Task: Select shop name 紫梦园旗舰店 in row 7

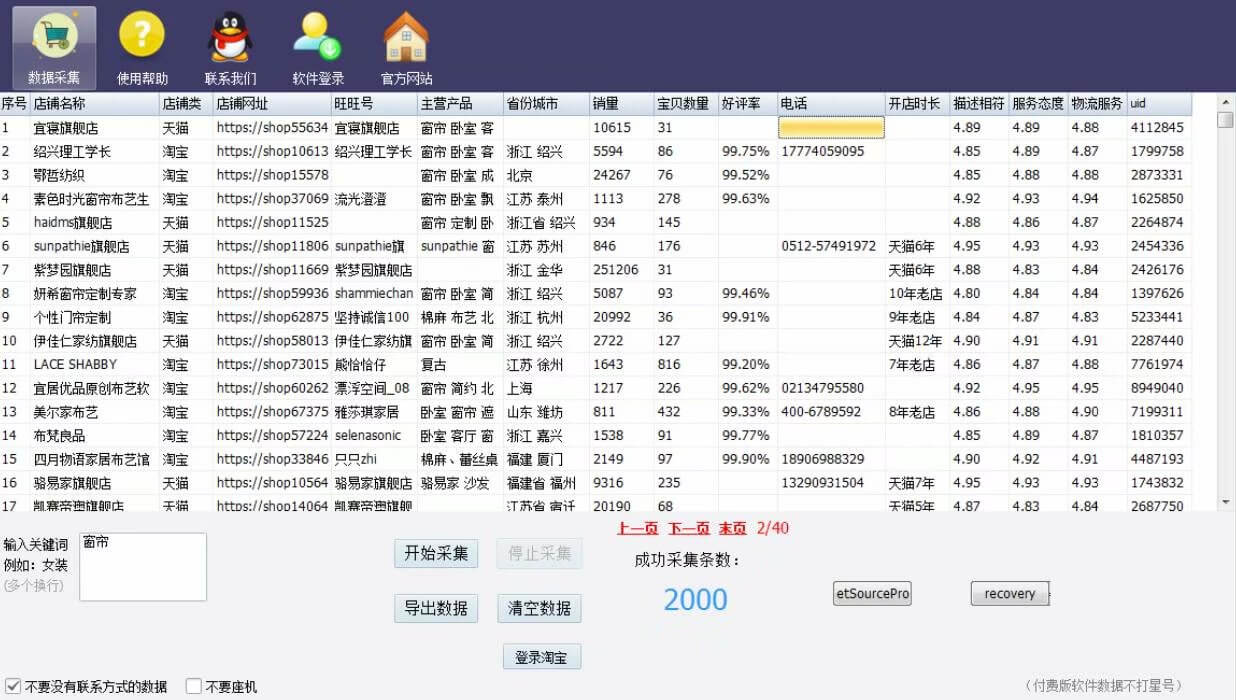Action: [x=73, y=270]
